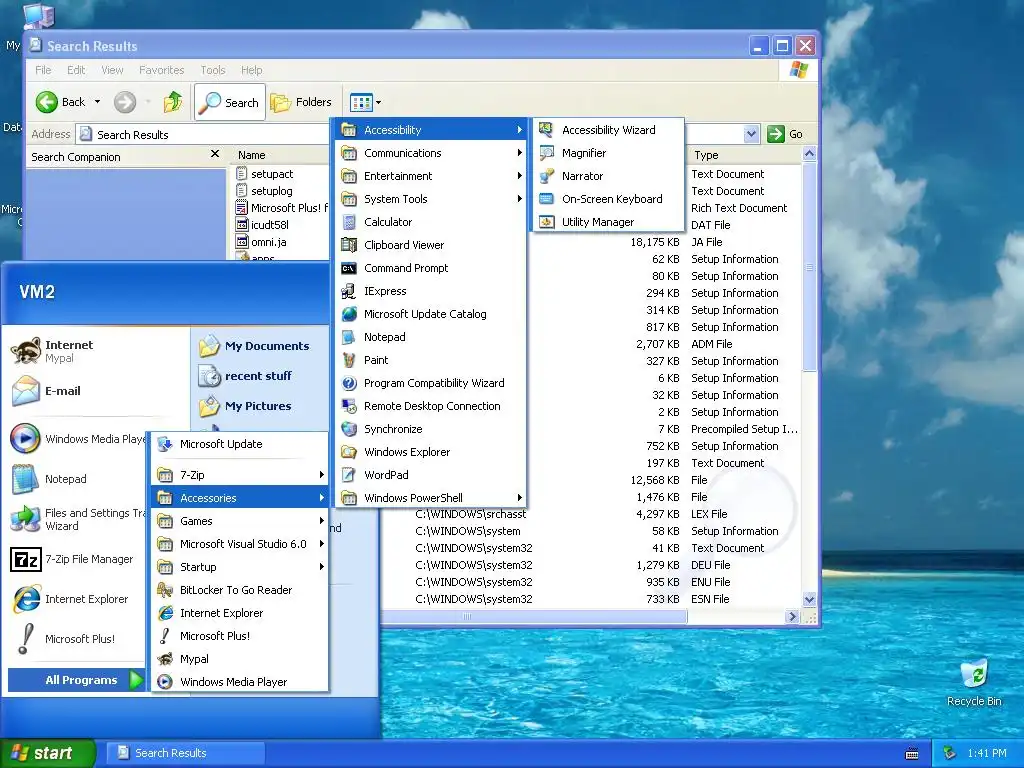Expand Microsoft Visual Studio 6.0 folder

click(240, 544)
